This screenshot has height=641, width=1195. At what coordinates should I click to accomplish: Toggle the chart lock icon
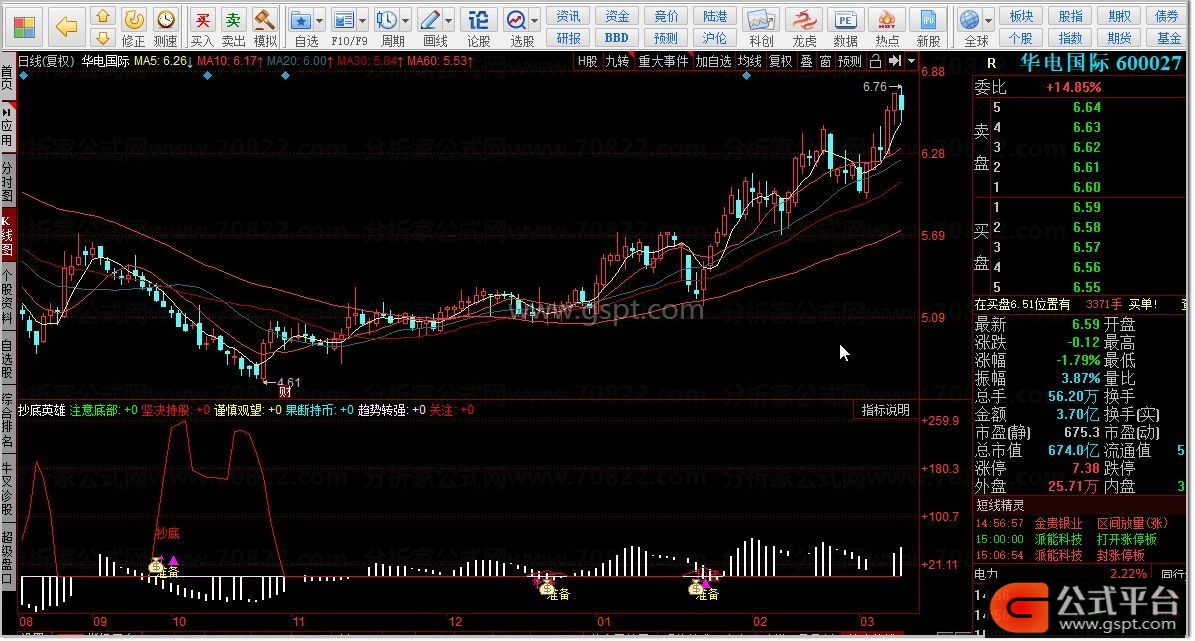tap(876, 61)
